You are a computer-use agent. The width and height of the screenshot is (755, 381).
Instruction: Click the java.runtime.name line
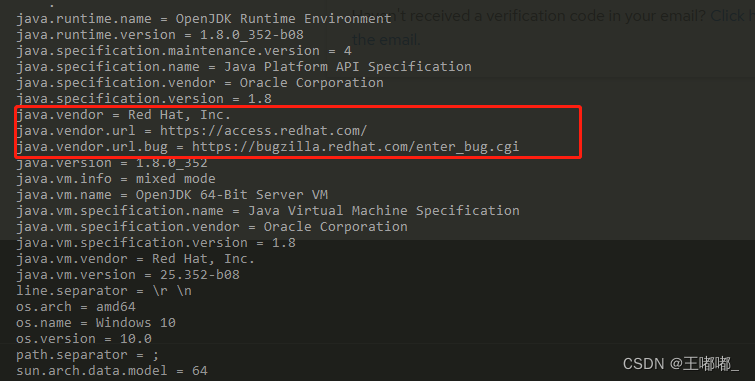[x=204, y=19]
